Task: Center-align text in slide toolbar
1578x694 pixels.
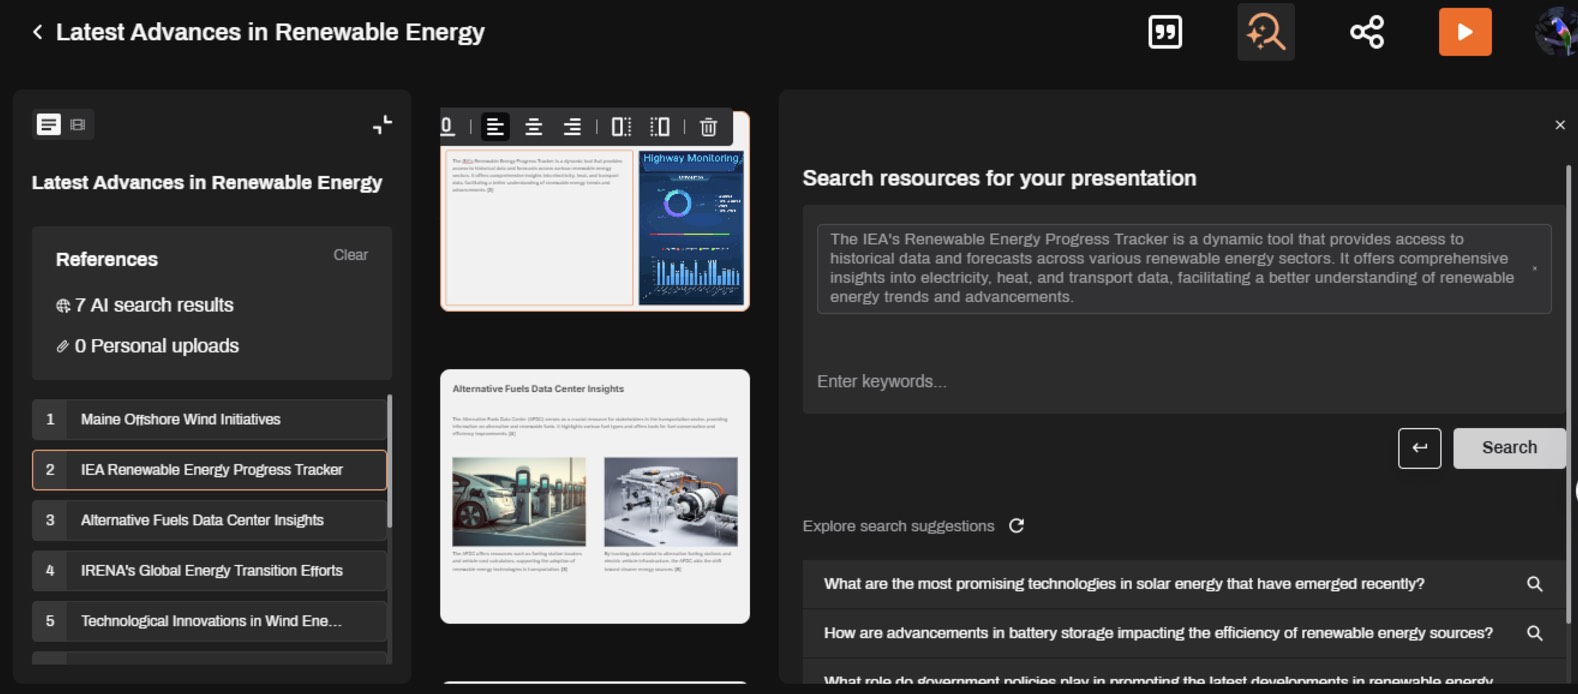Action: pos(534,127)
